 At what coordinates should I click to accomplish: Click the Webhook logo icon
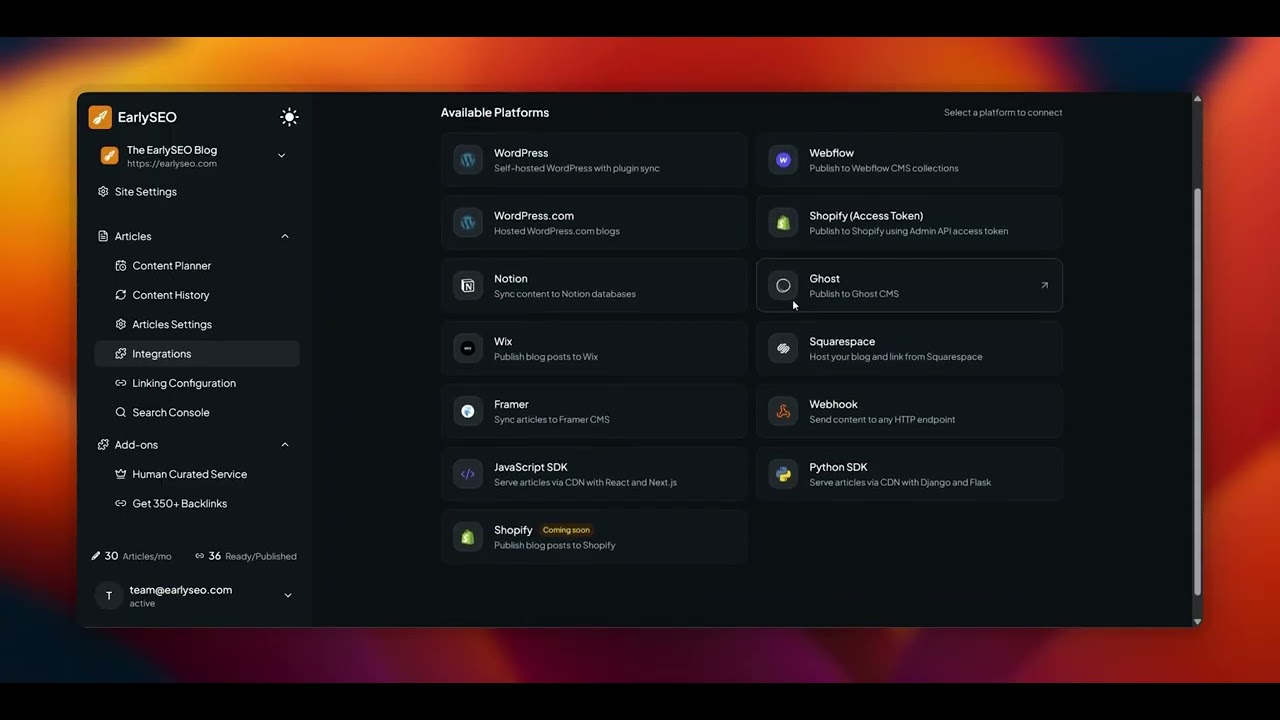(x=783, y=412)
